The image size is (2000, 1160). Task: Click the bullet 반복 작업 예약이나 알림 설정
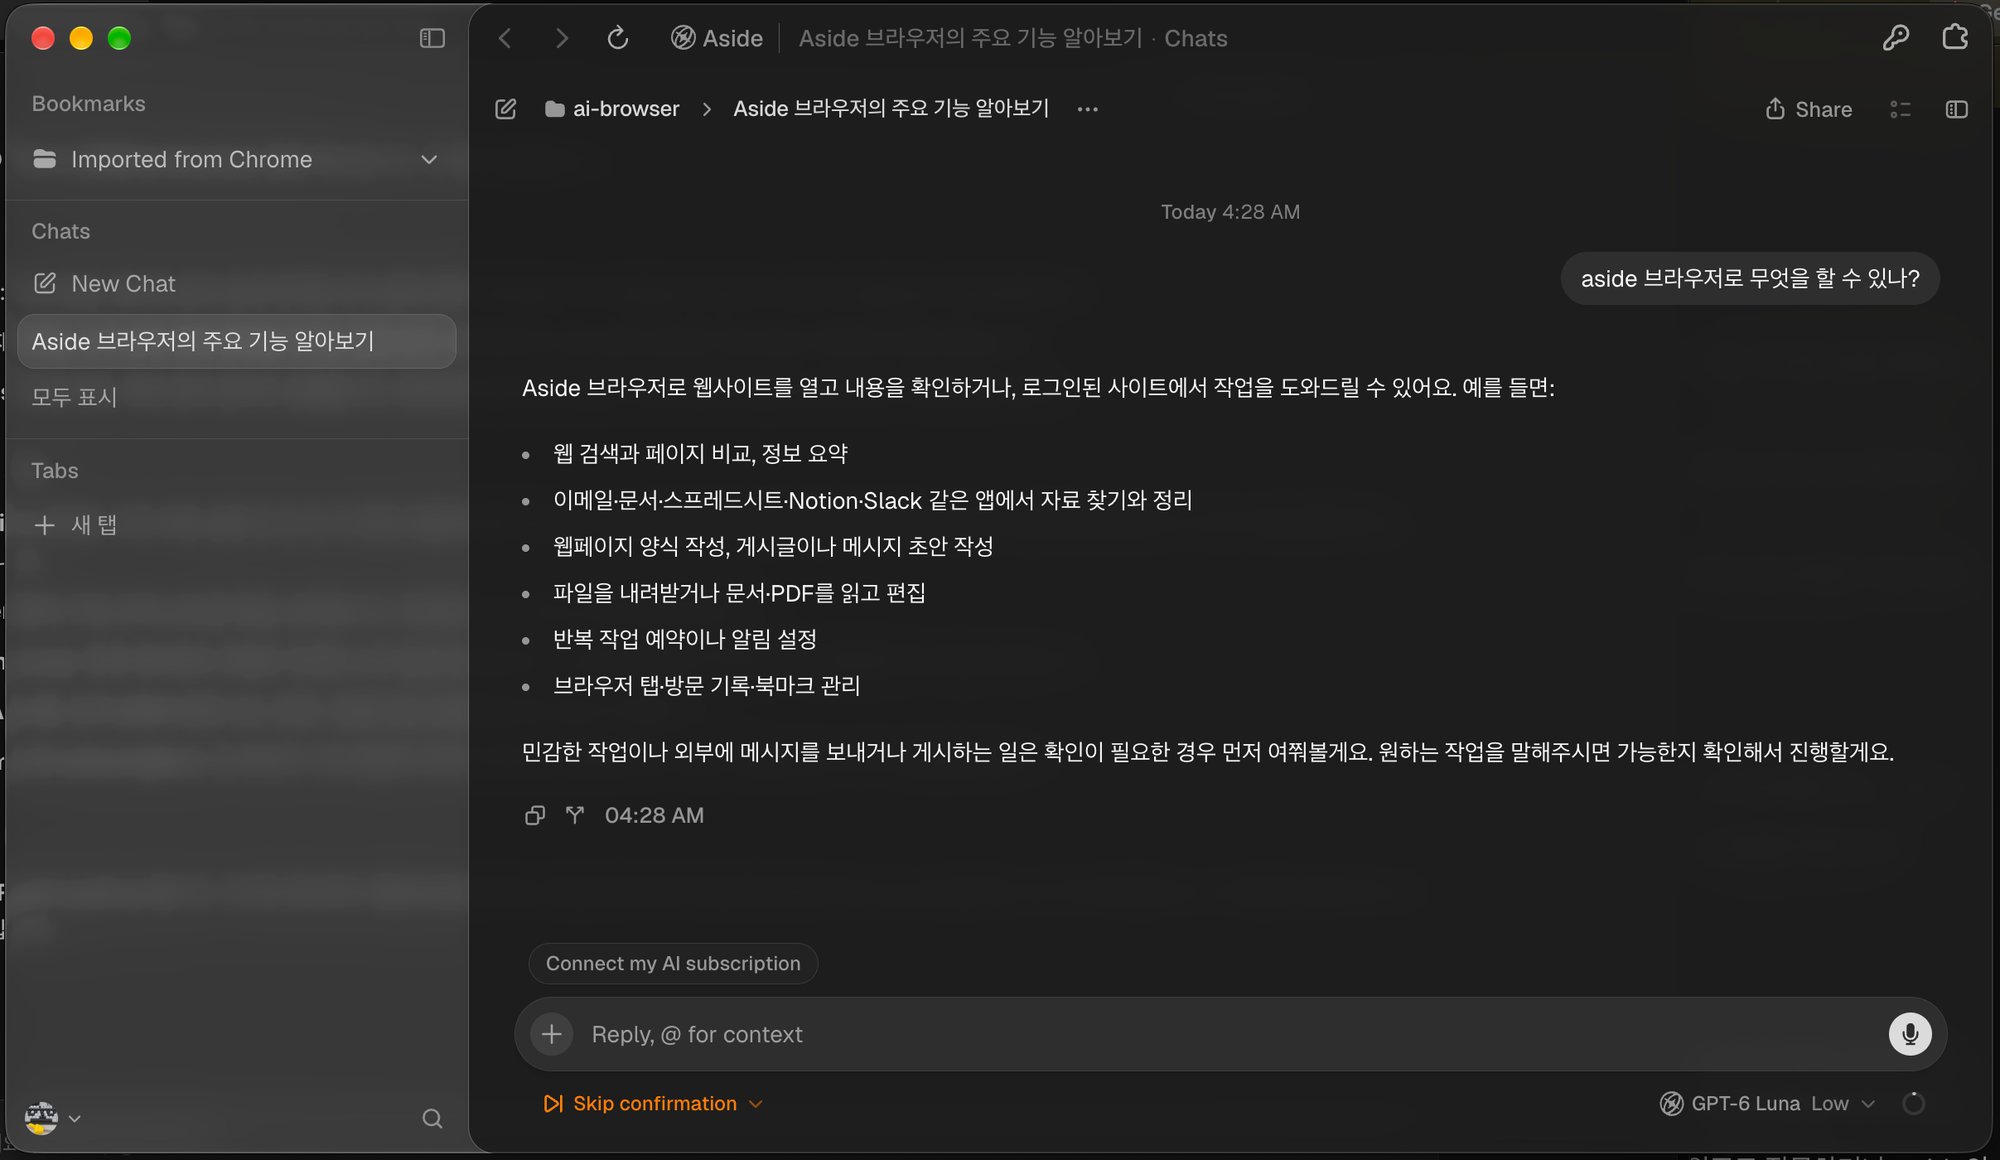point(685,640)
